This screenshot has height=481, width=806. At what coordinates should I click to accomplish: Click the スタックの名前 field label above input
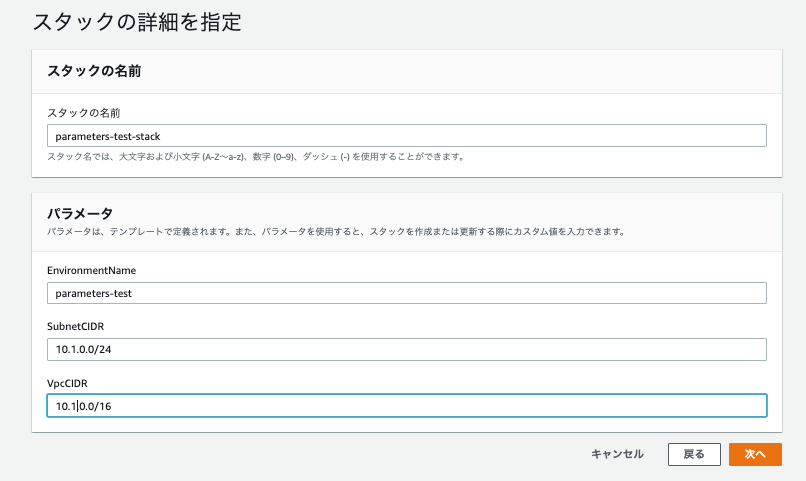pos(84,113)
